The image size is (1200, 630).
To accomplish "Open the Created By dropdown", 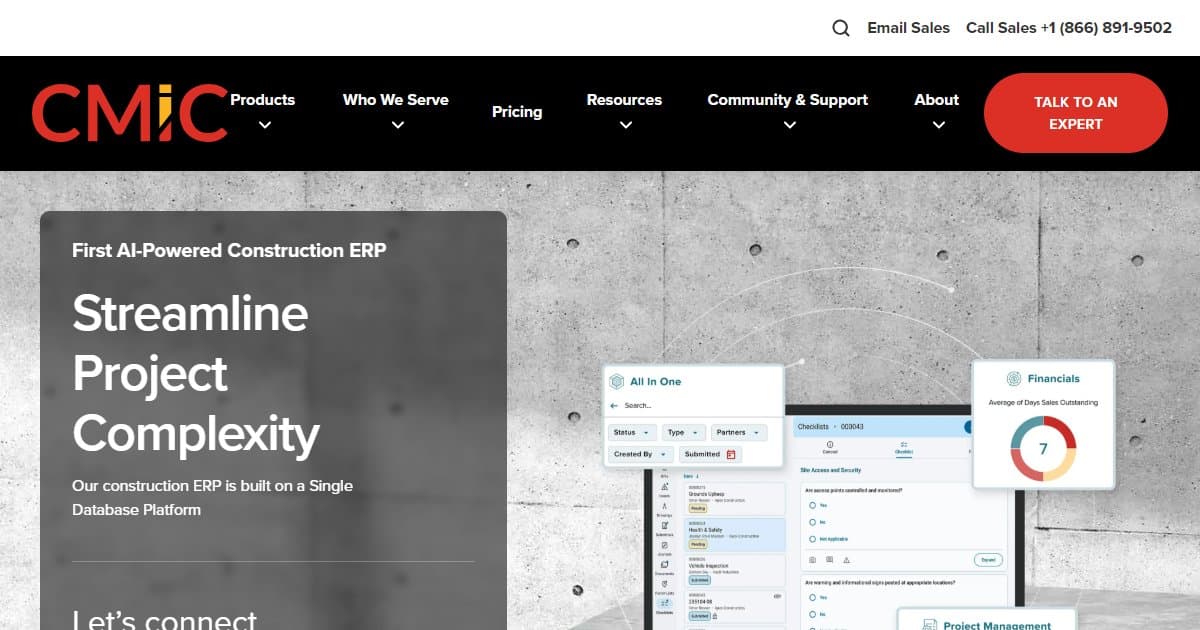I will (636, 454).
